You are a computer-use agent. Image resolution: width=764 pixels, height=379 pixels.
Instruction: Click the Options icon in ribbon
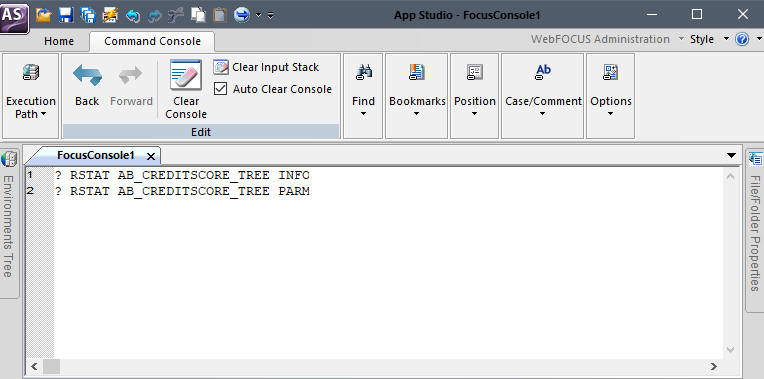pos(611,72)
